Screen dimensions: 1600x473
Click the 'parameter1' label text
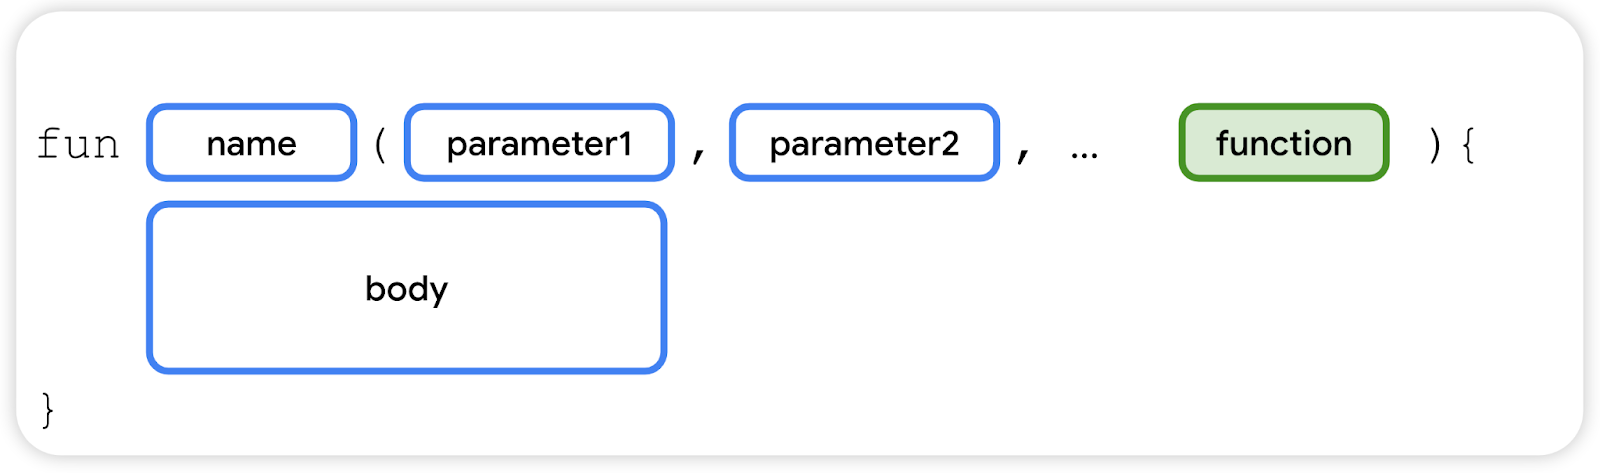[x=539, y=144]
